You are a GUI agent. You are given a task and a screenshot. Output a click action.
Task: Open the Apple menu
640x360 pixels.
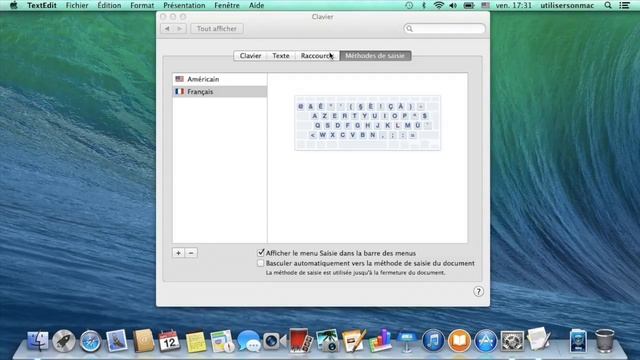[13, 5]
